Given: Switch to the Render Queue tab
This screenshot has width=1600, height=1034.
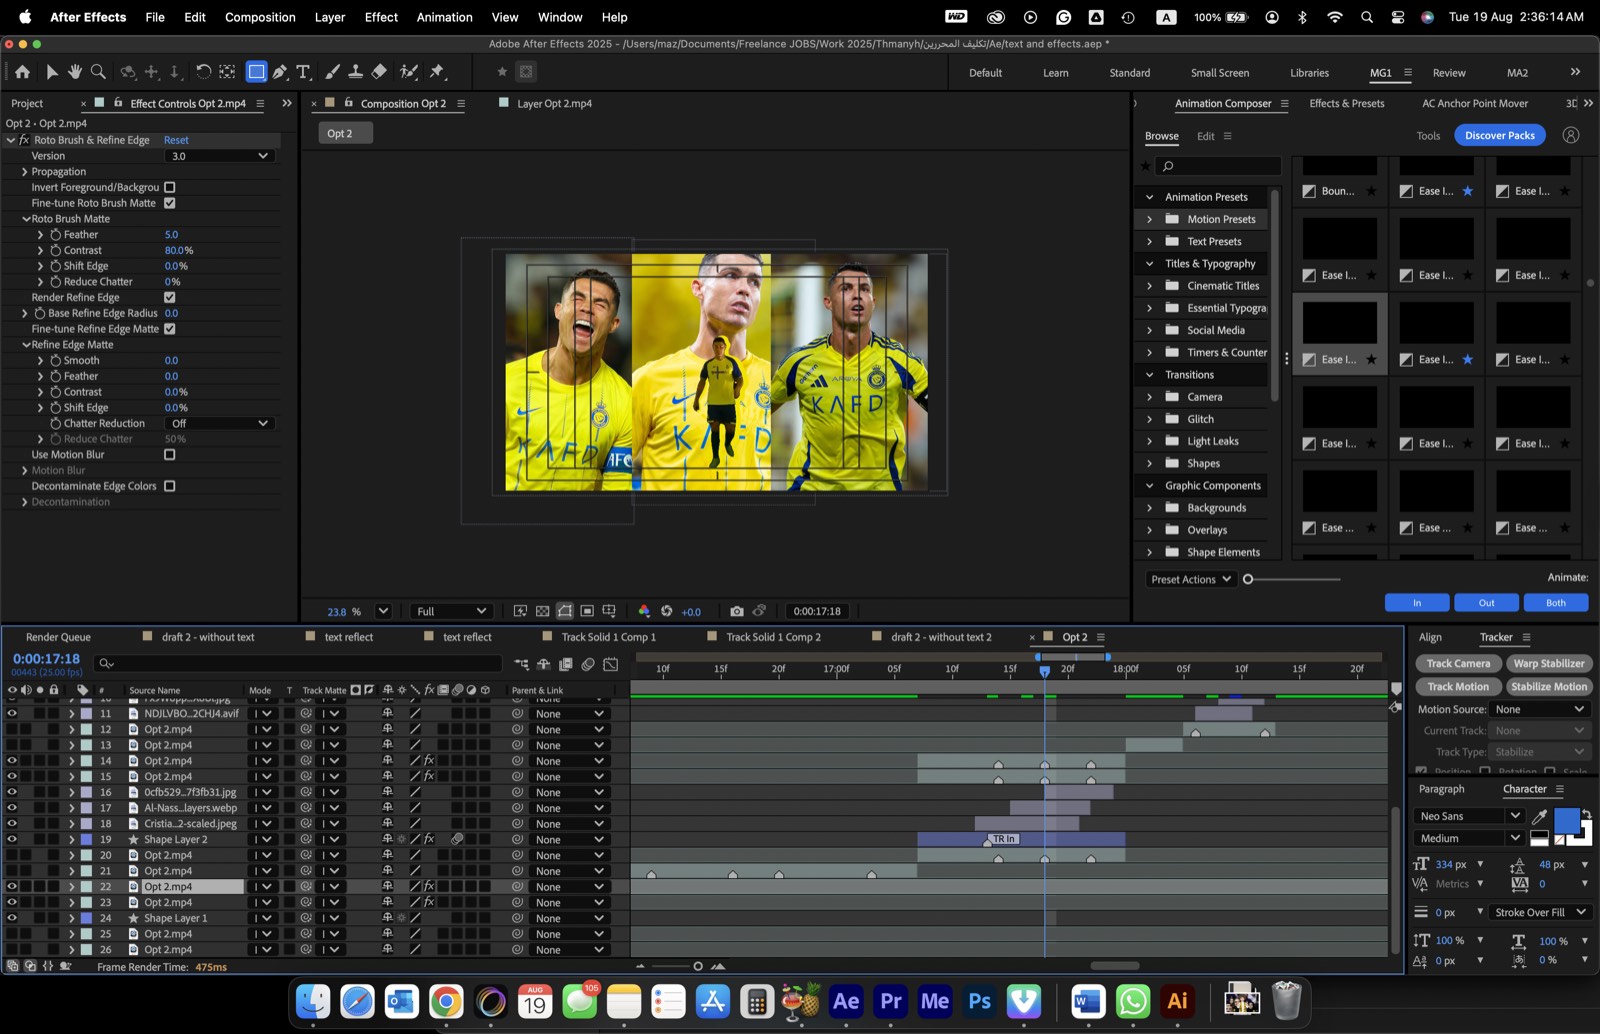Looking at the screenshot, I should [x=58, y=637].
